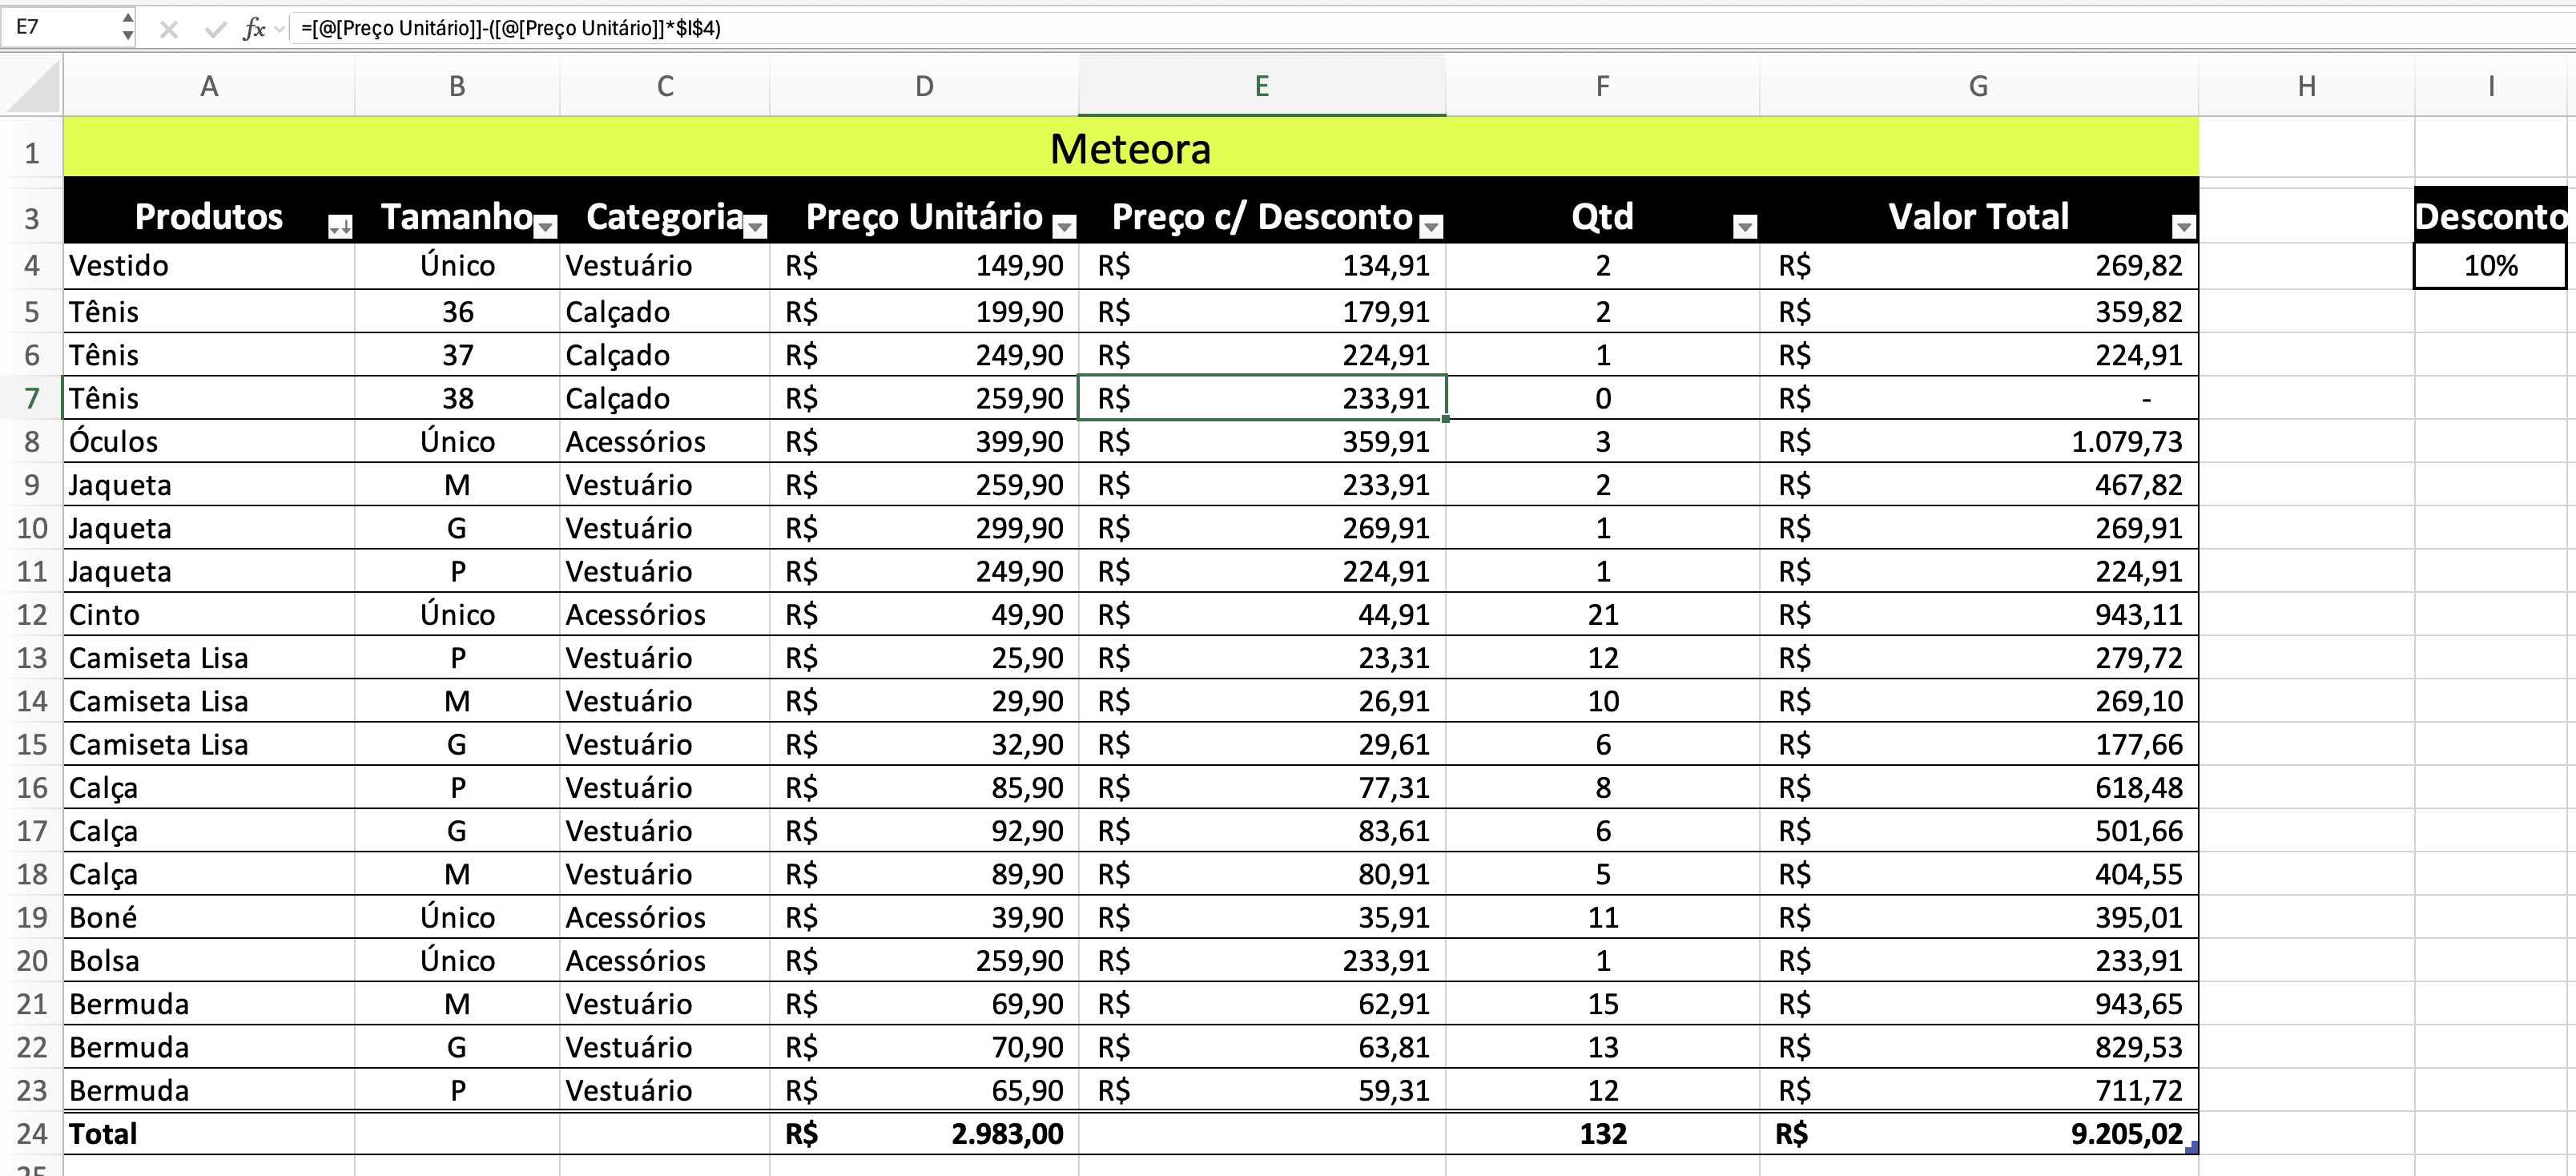Open the Categoria filter dropdown arrow
2576x1176 pixels.
click(x=755, y=227)
